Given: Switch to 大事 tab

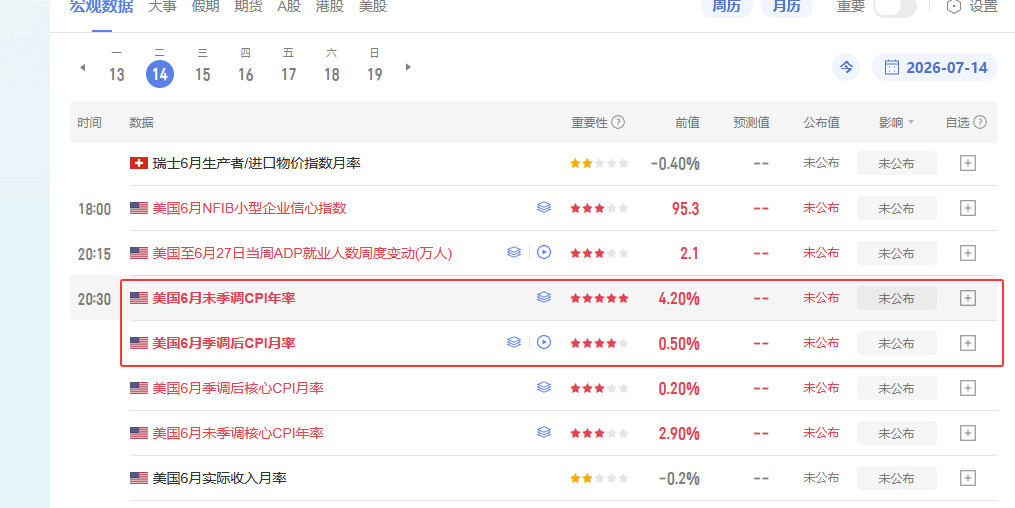Looking at the screenshot, I should (x=162, y=6).
